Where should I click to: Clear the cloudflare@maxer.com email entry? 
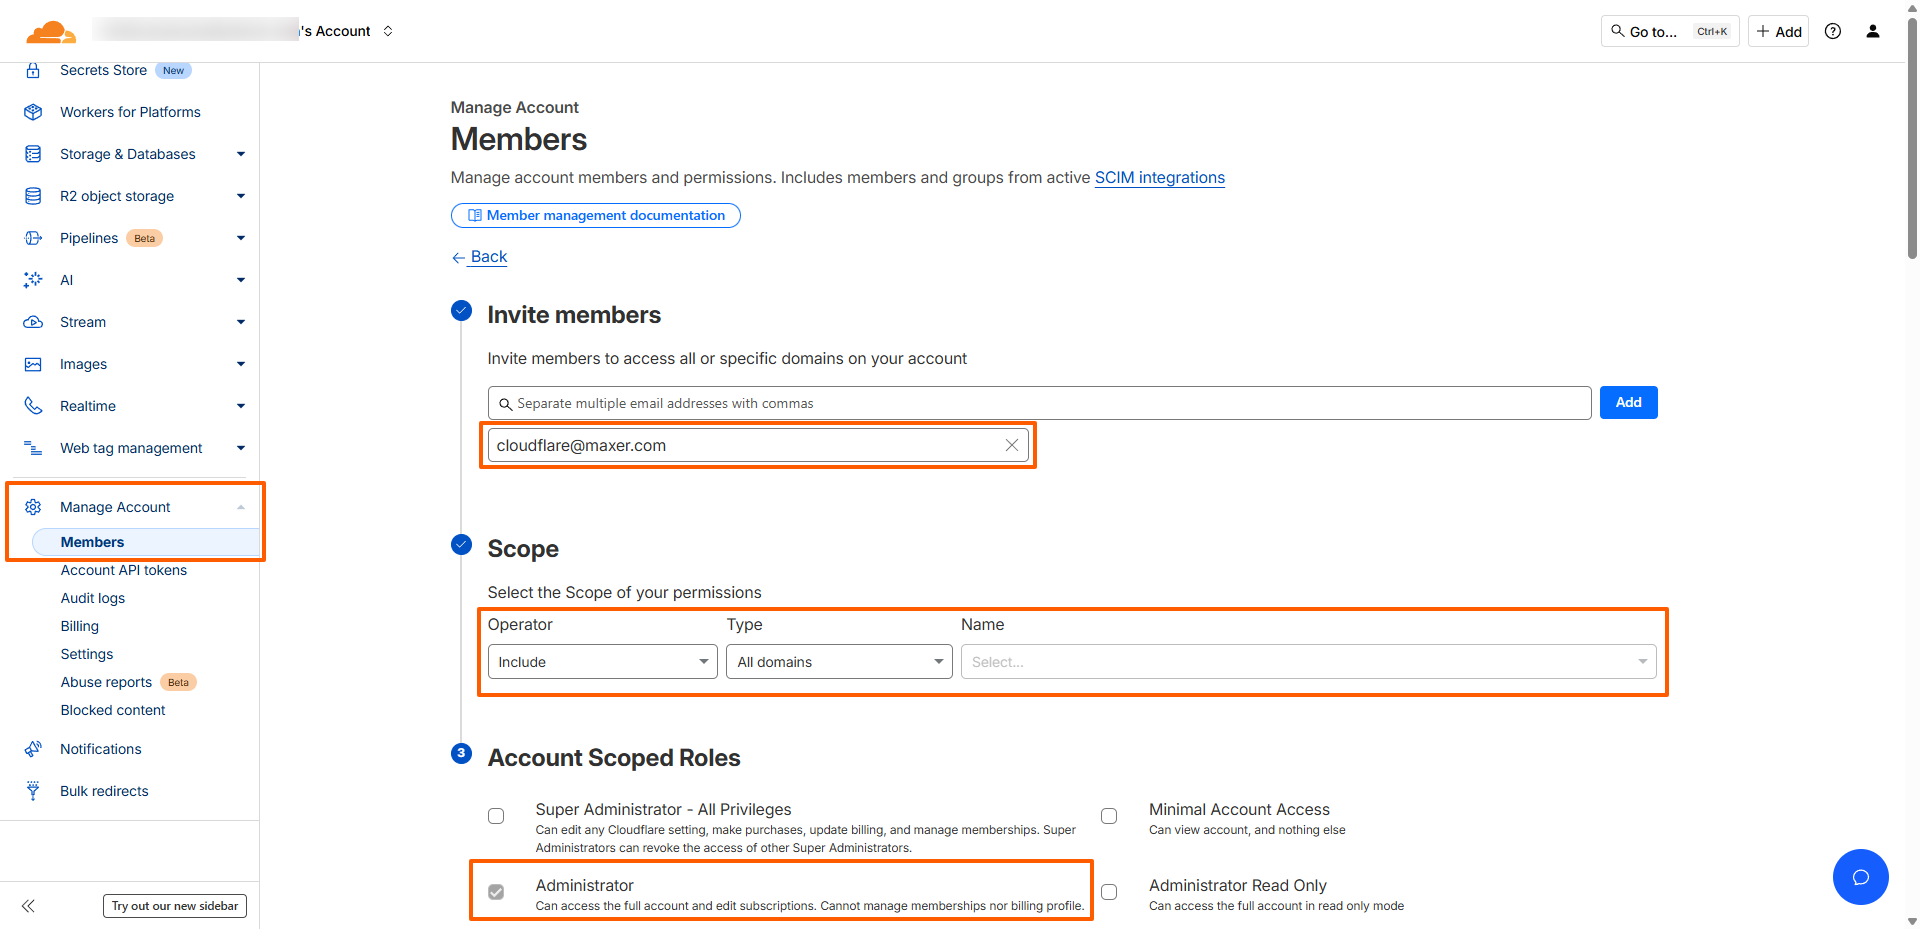[x=1011, y=446]
